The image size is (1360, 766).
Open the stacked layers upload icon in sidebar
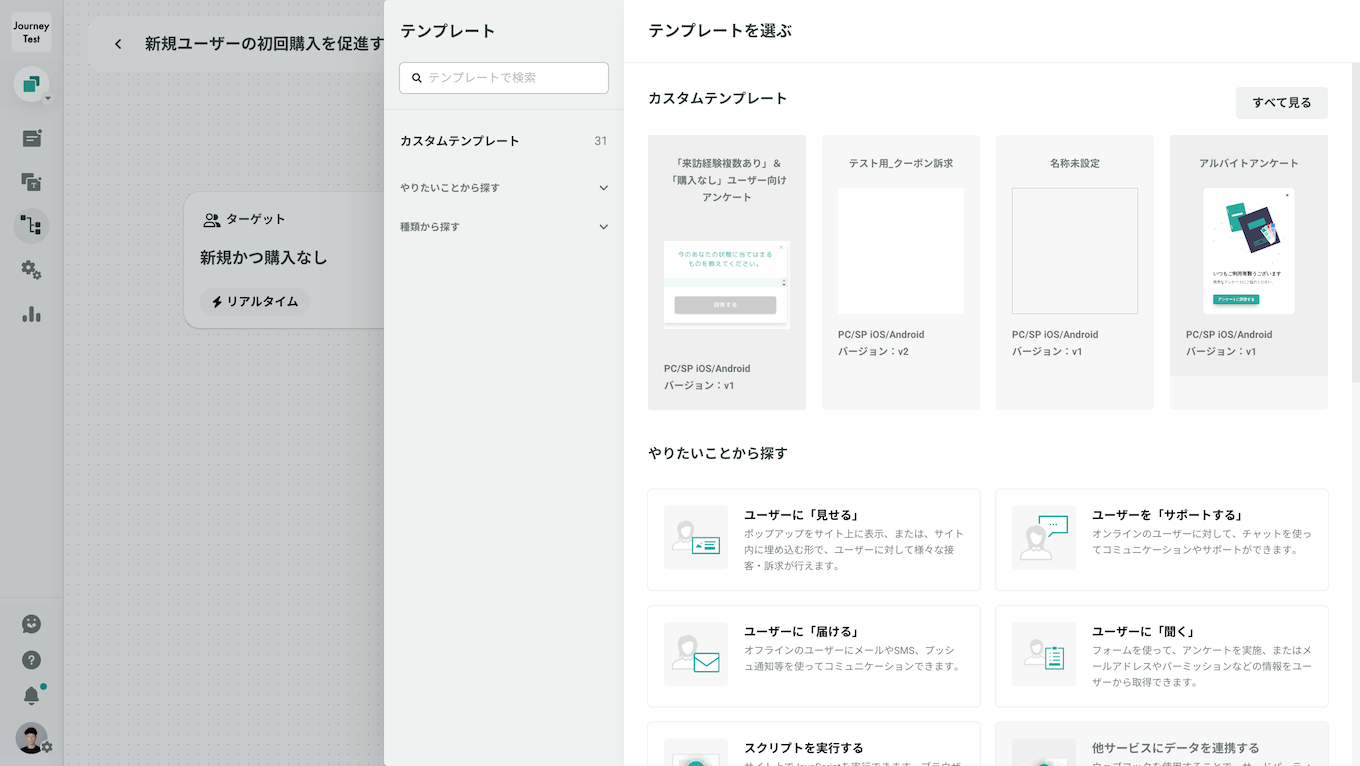tap(32, 182)
